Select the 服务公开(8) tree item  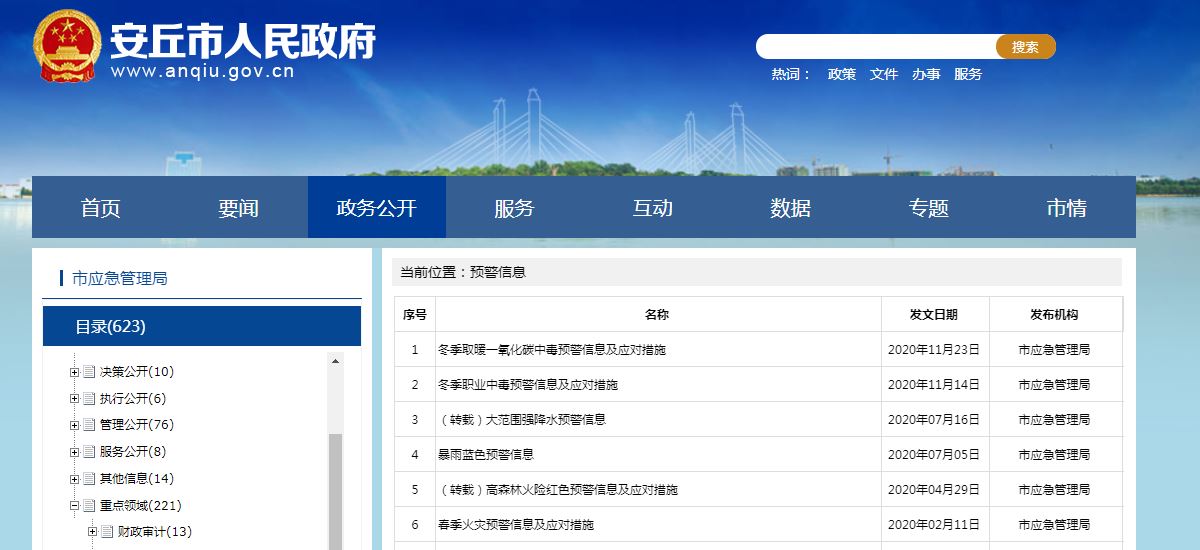point(133,452)
